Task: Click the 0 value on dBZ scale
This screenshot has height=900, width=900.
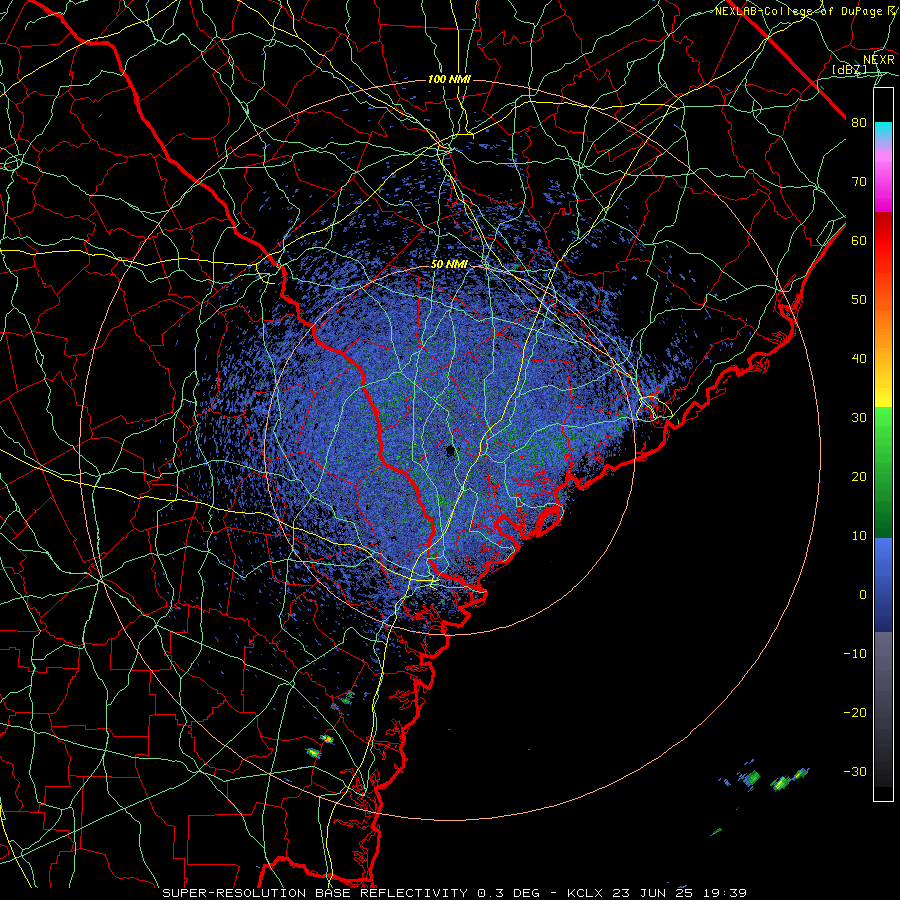Action: (x=863, y=595)
